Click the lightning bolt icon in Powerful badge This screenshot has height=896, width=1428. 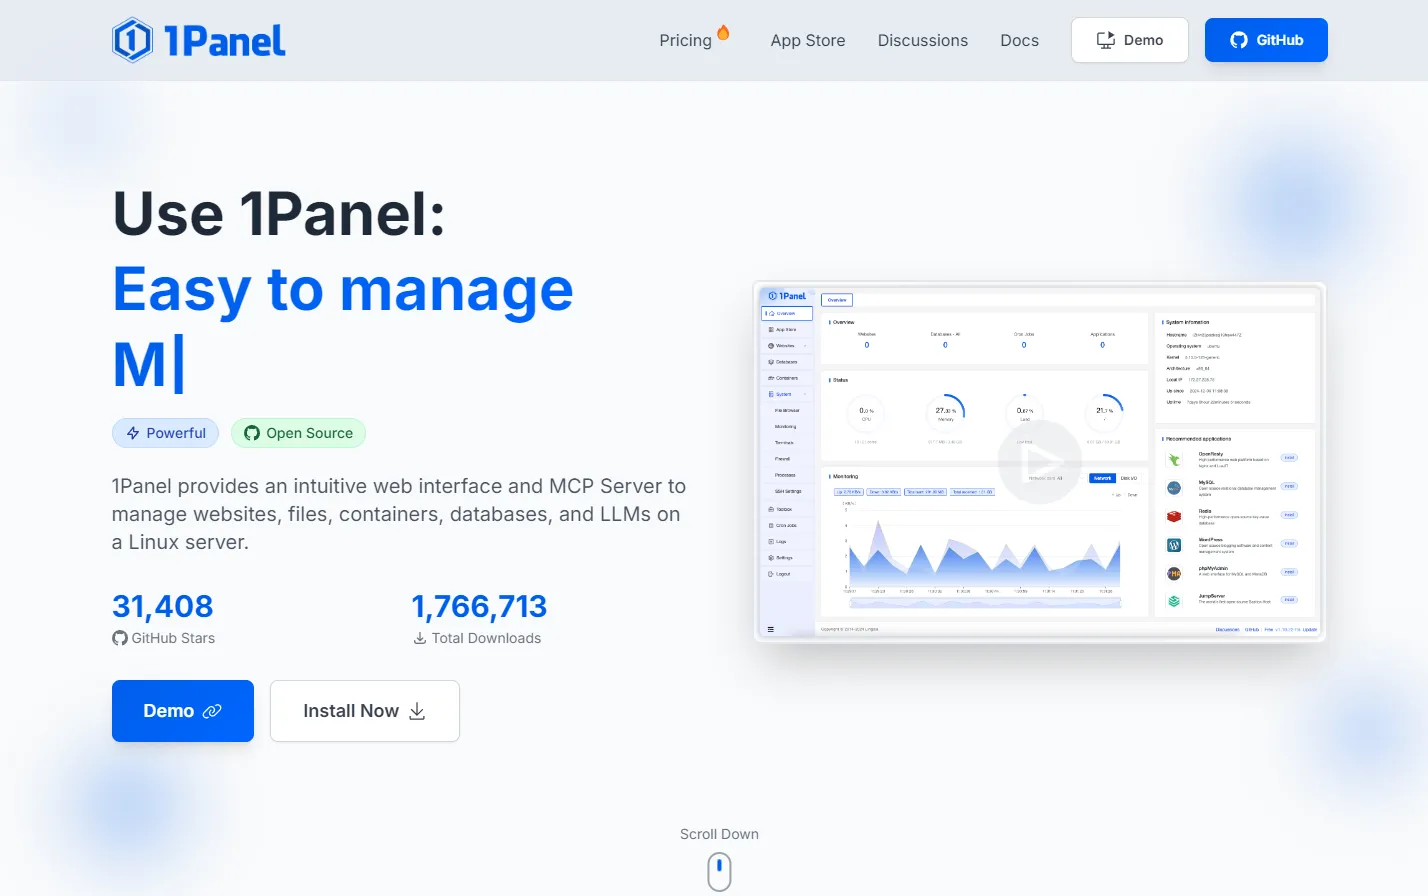pyautogui.click(x=133, y=433)
